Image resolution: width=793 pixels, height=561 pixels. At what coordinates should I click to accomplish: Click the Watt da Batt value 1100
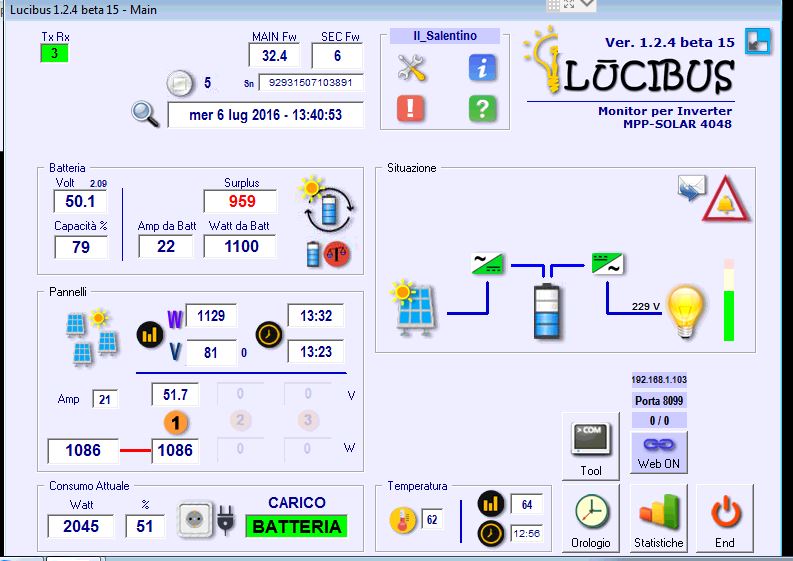click(241, 247)
